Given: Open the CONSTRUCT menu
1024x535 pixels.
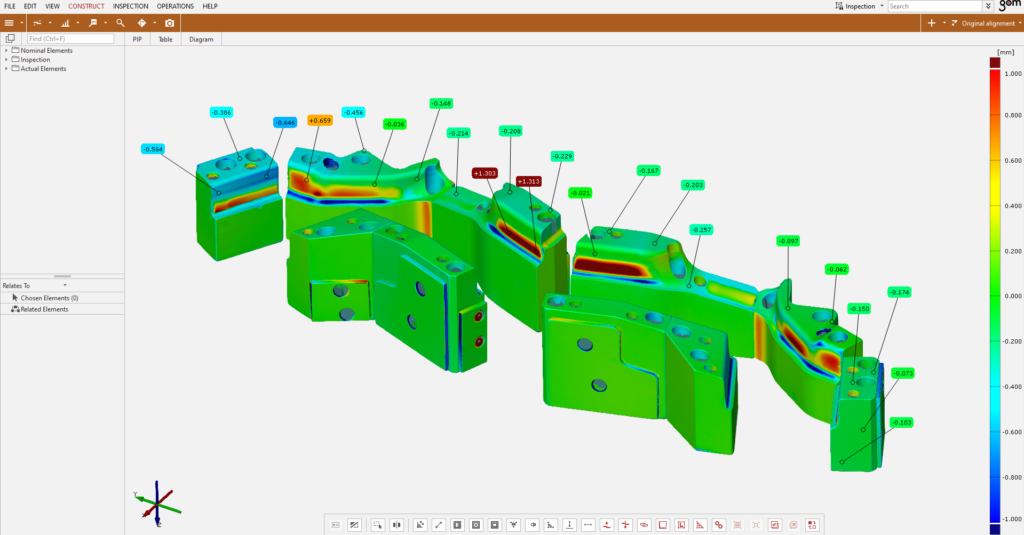Looking at the screenshot, I should click(86, 6).
